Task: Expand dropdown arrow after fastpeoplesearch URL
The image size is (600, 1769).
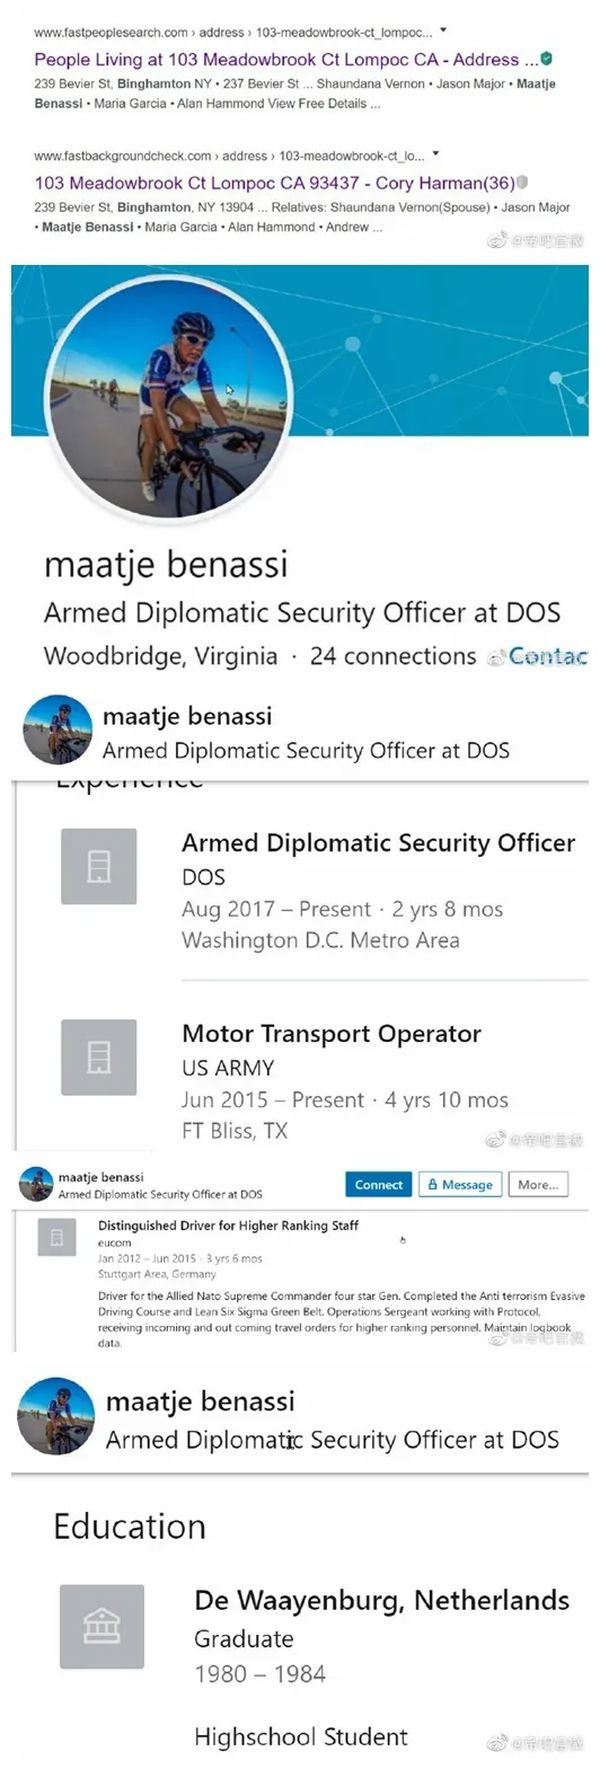Action: tap(443, 31)
